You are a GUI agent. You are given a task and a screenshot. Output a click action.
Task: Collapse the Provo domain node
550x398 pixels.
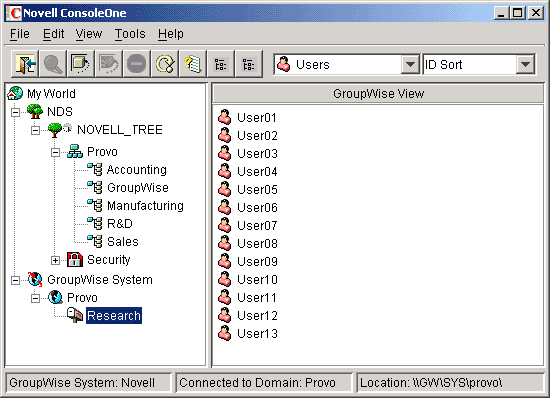pos(35,298)
